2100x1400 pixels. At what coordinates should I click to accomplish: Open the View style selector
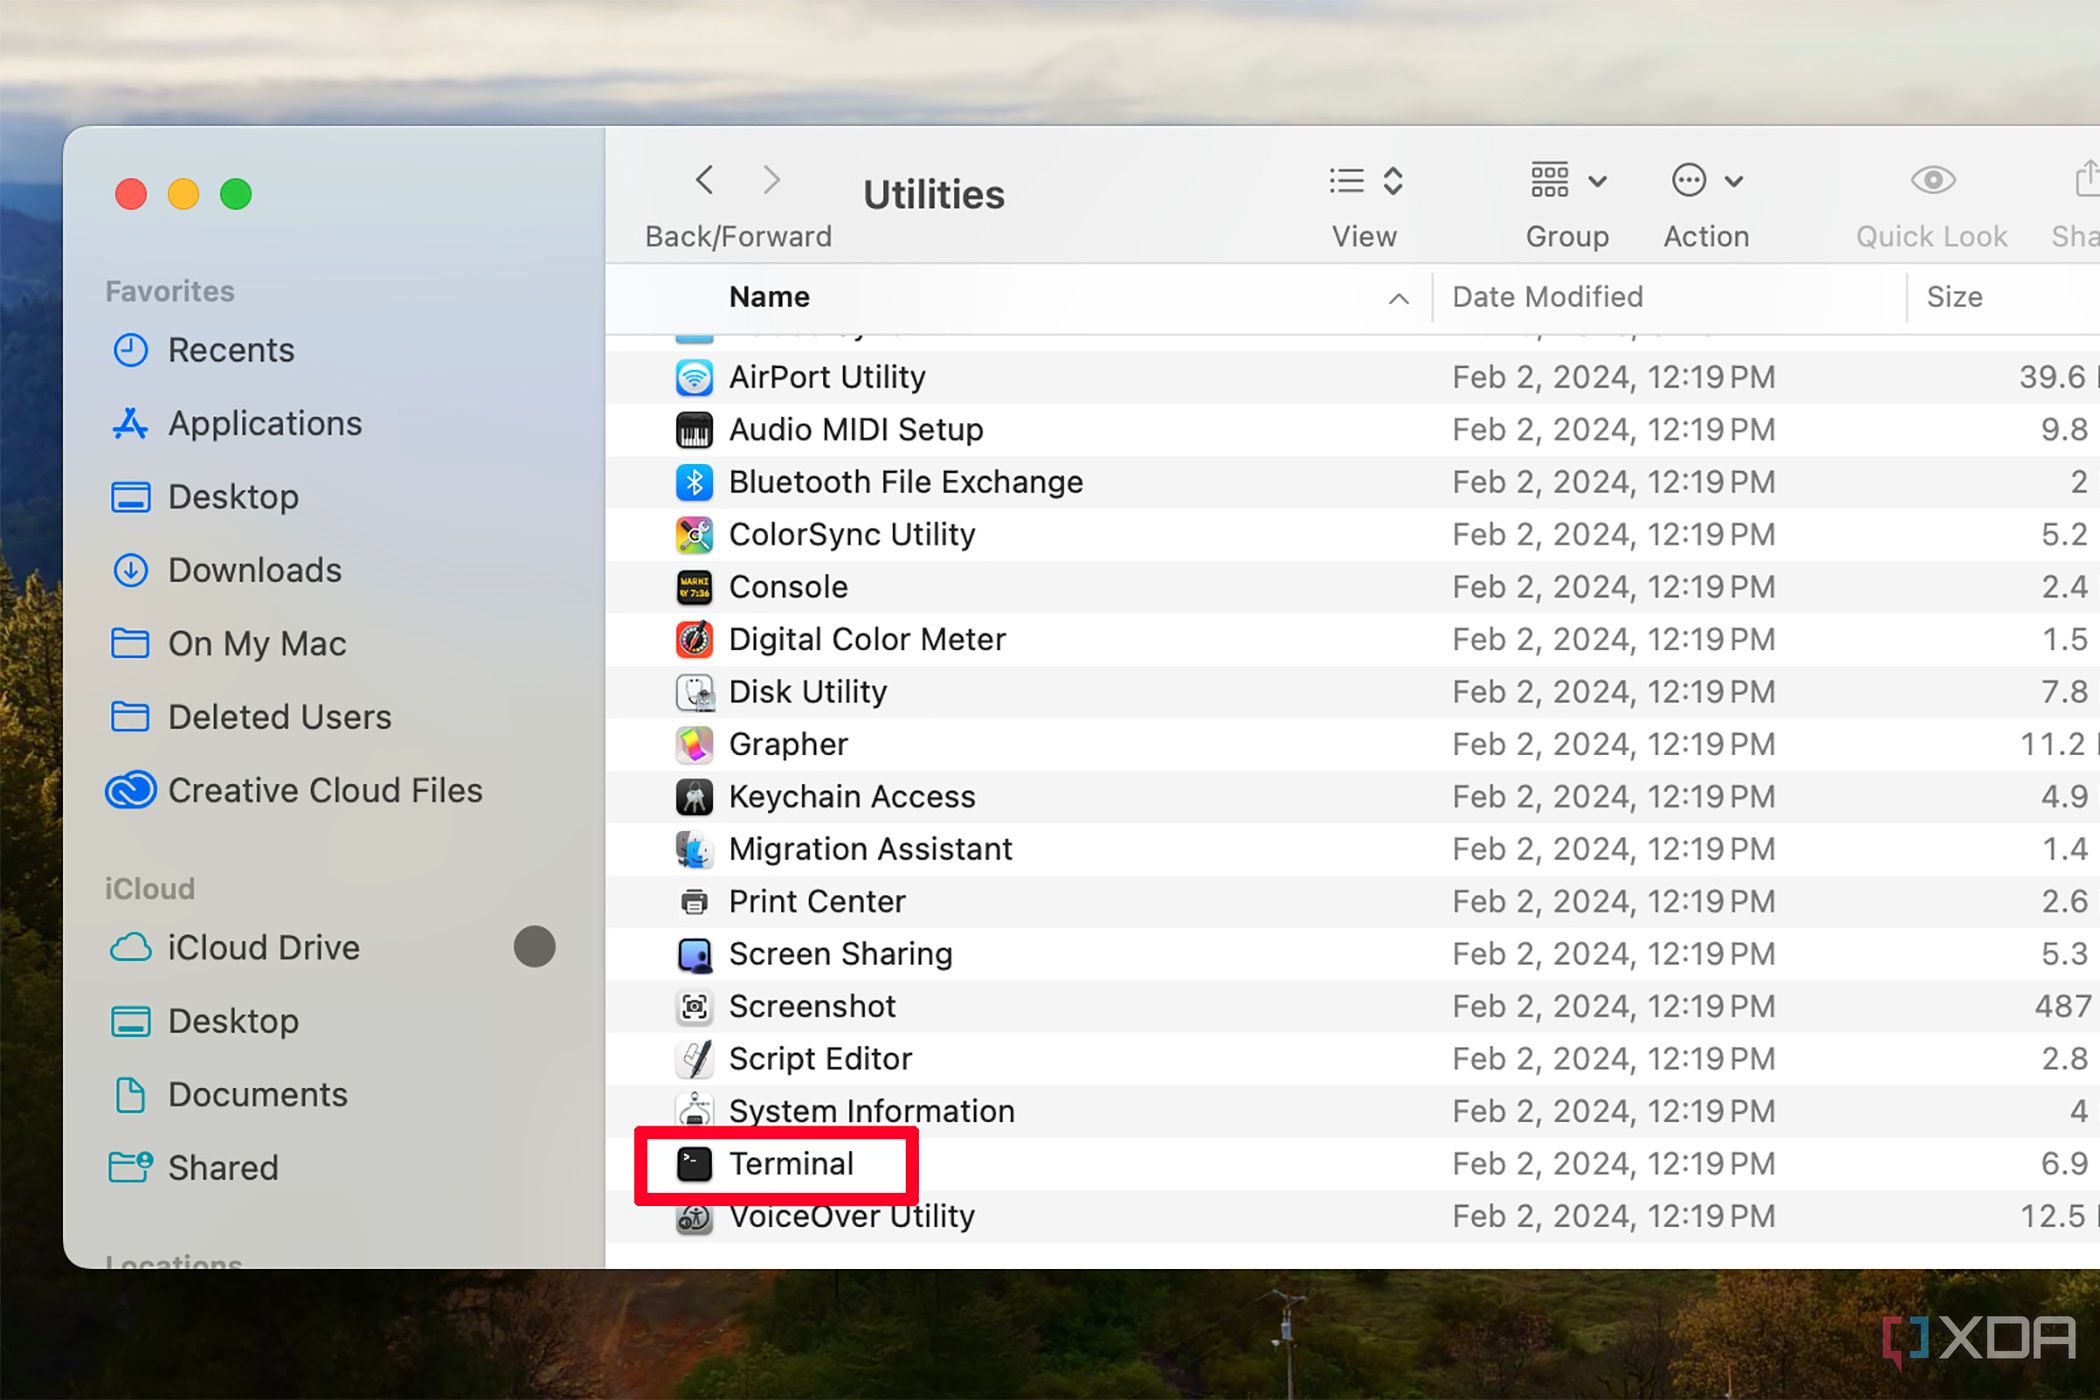1366,181
